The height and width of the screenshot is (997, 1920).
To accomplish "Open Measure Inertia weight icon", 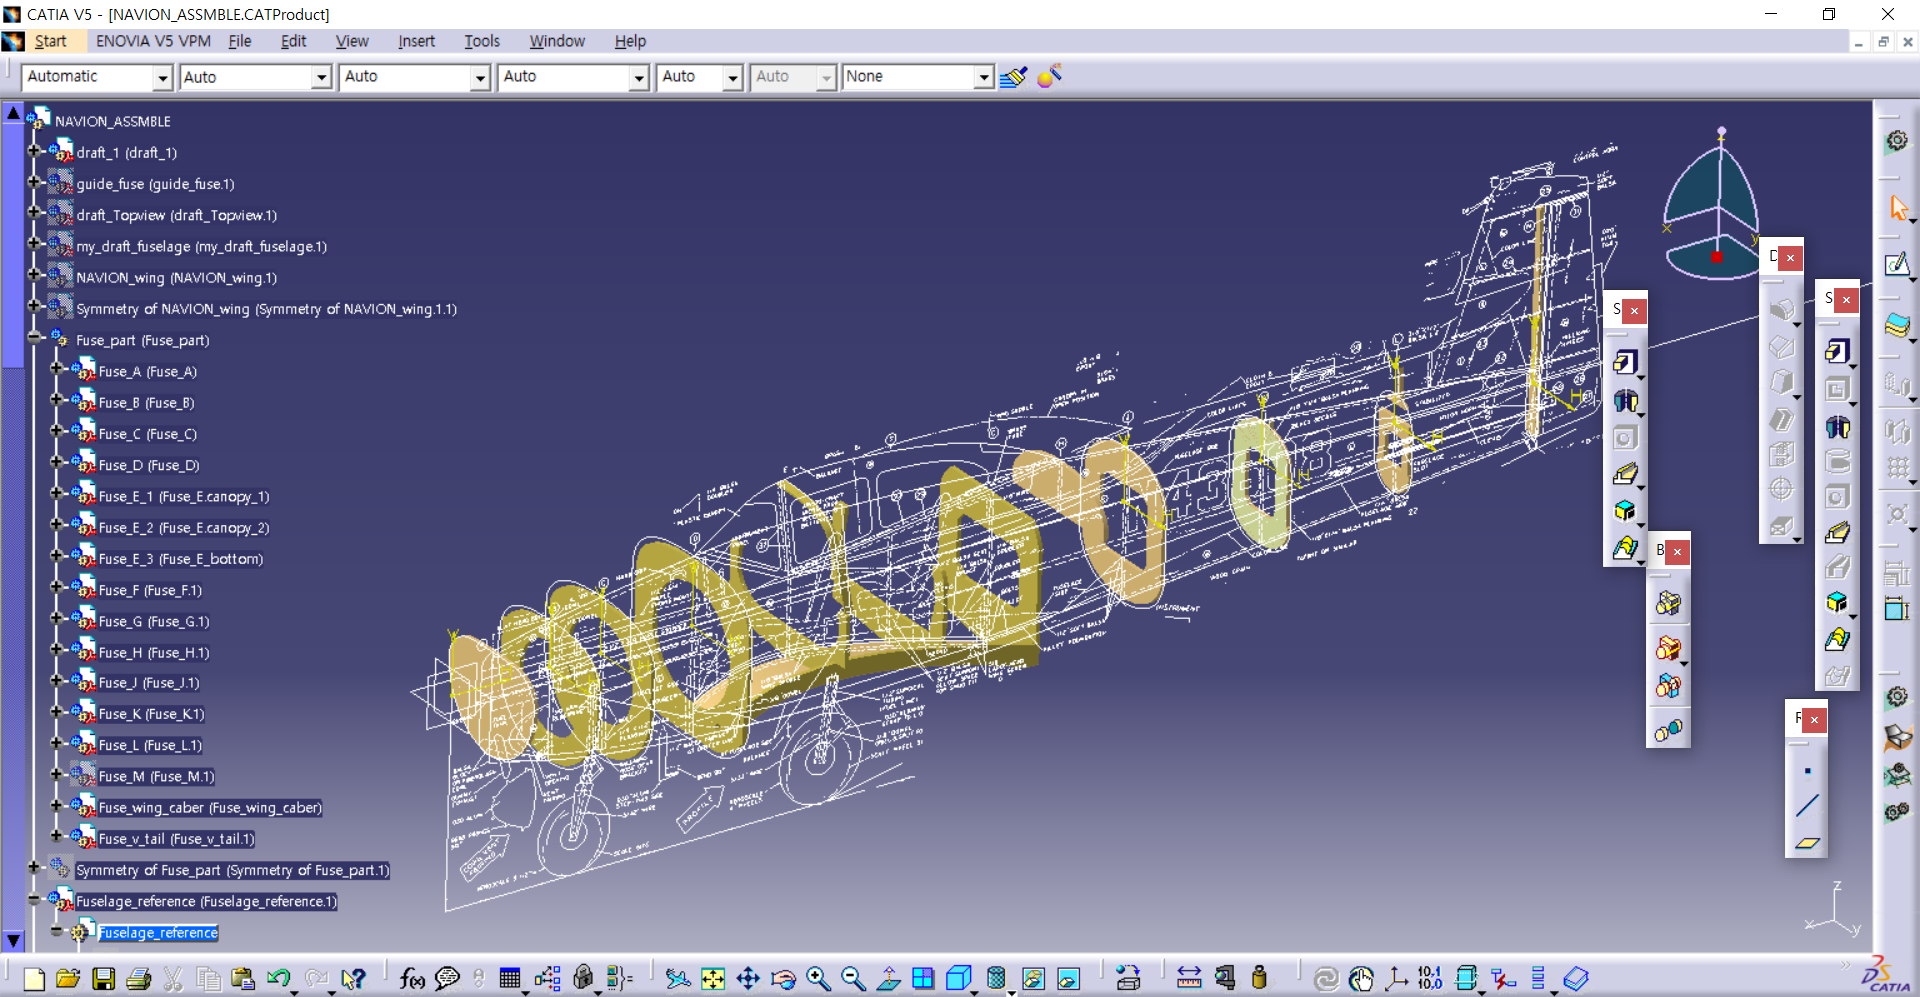I will coord(1260,979).
